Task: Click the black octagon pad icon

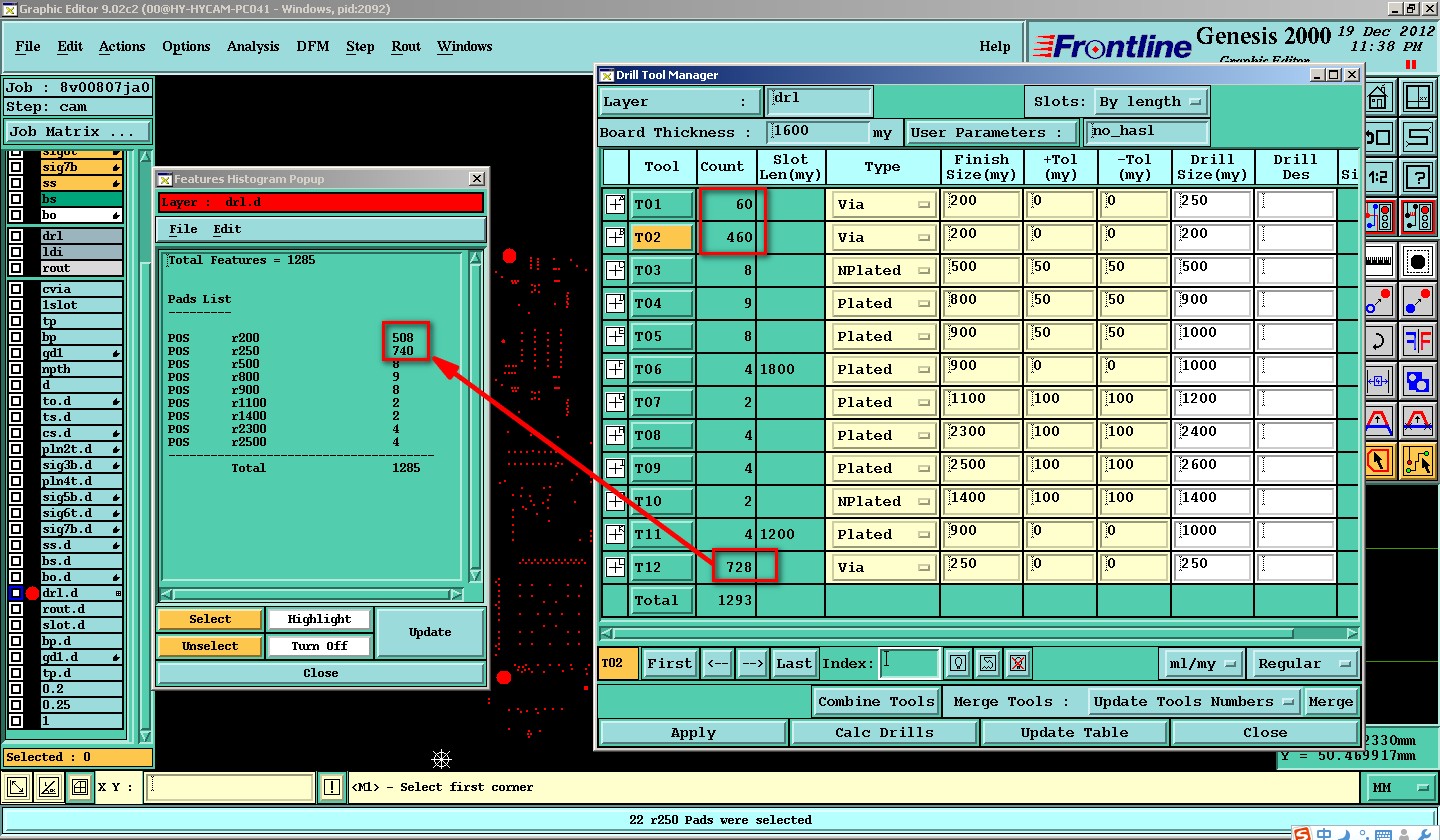Action: [x=1417, y=262]
